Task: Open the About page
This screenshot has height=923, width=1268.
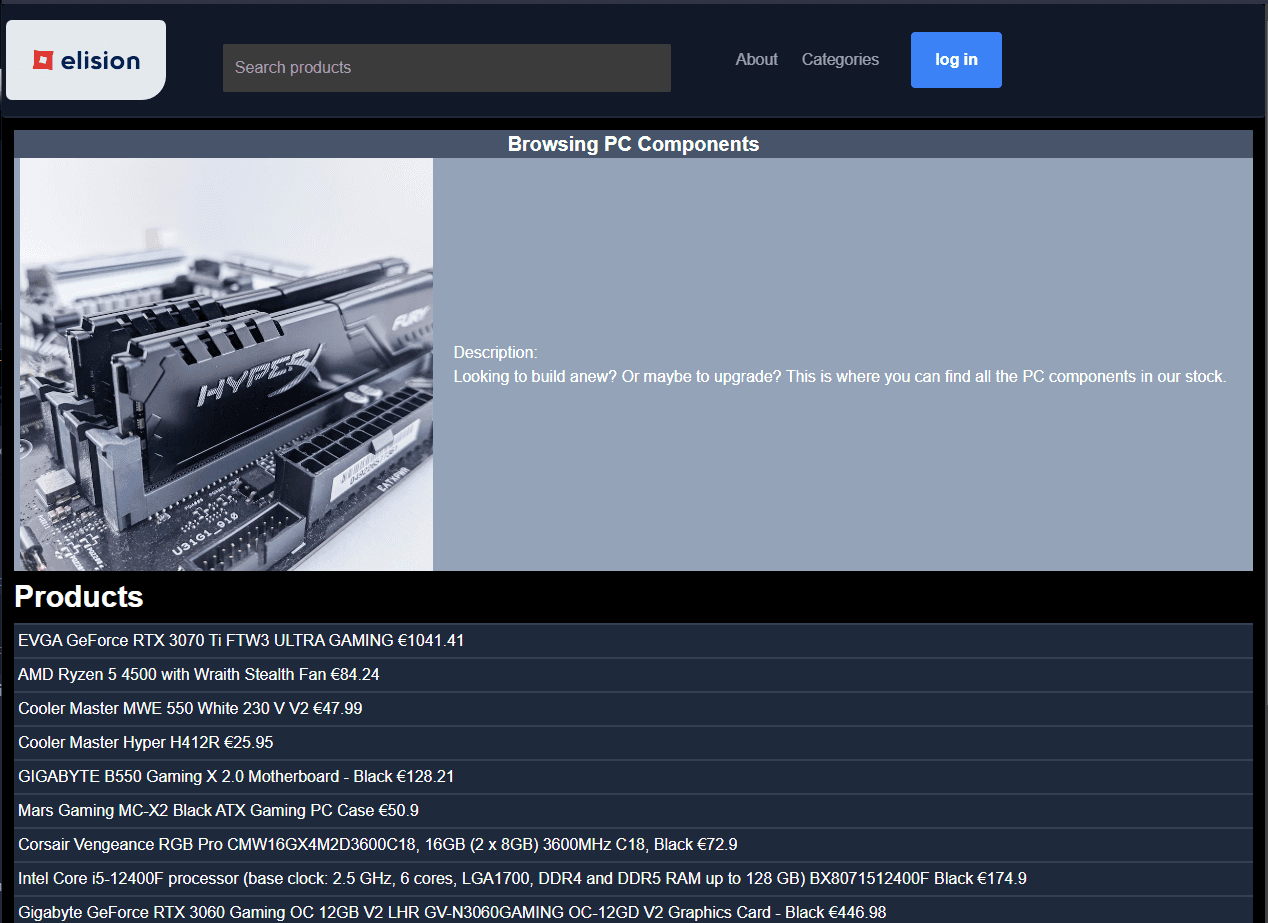Action: coord(756,60)
